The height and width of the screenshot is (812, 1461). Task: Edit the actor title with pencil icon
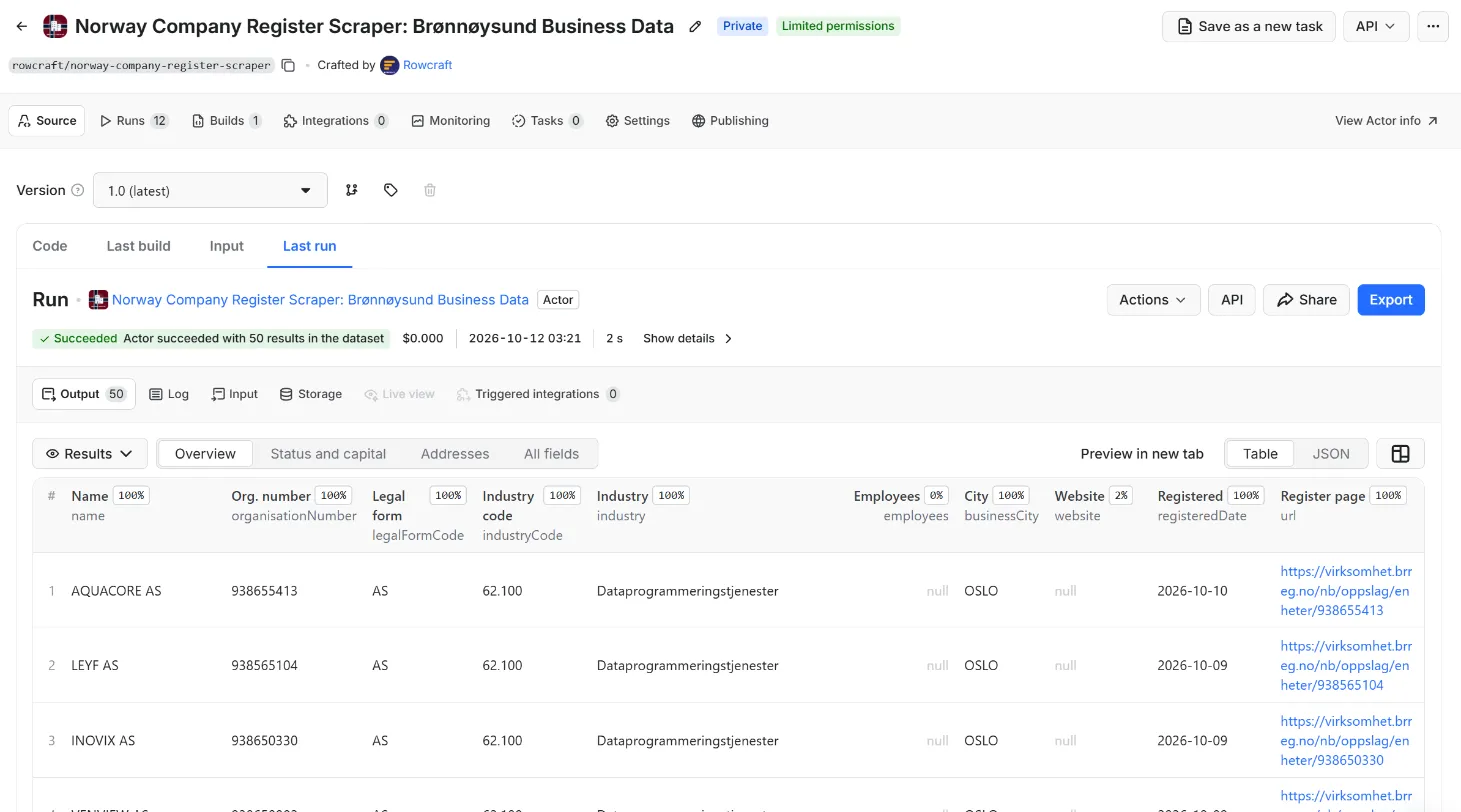pos(696,27)
